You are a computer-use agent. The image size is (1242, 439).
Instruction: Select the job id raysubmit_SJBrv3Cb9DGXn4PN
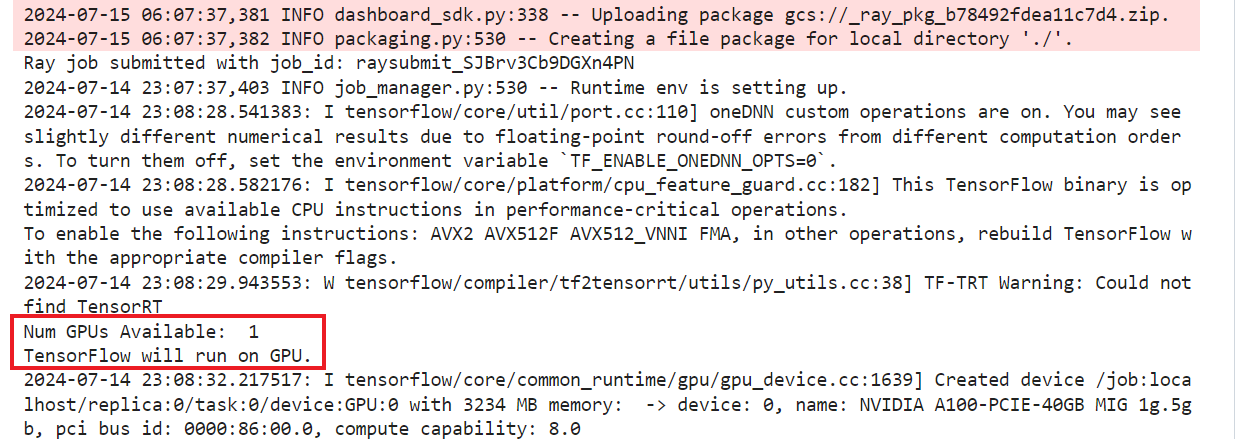point(493,62)
